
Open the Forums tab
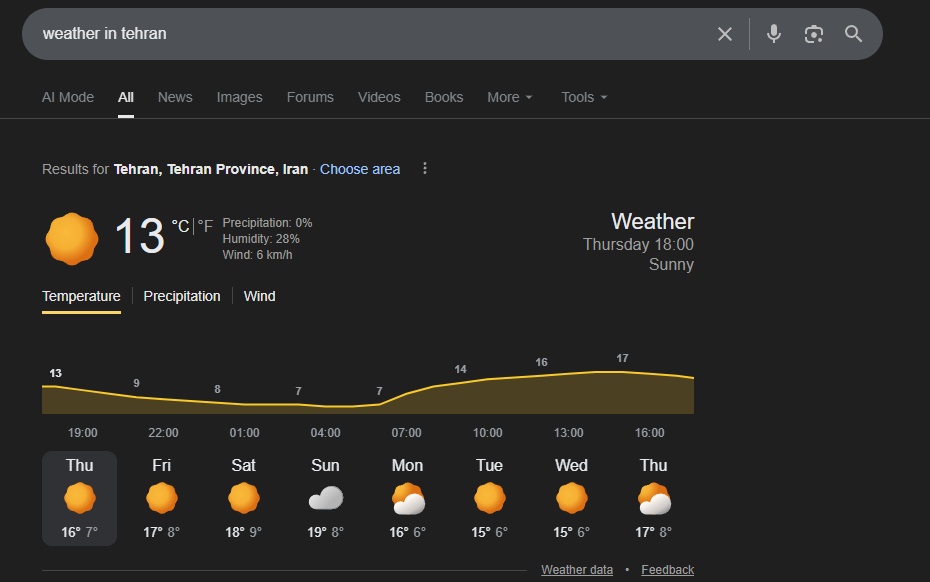(x=310, y=97)
